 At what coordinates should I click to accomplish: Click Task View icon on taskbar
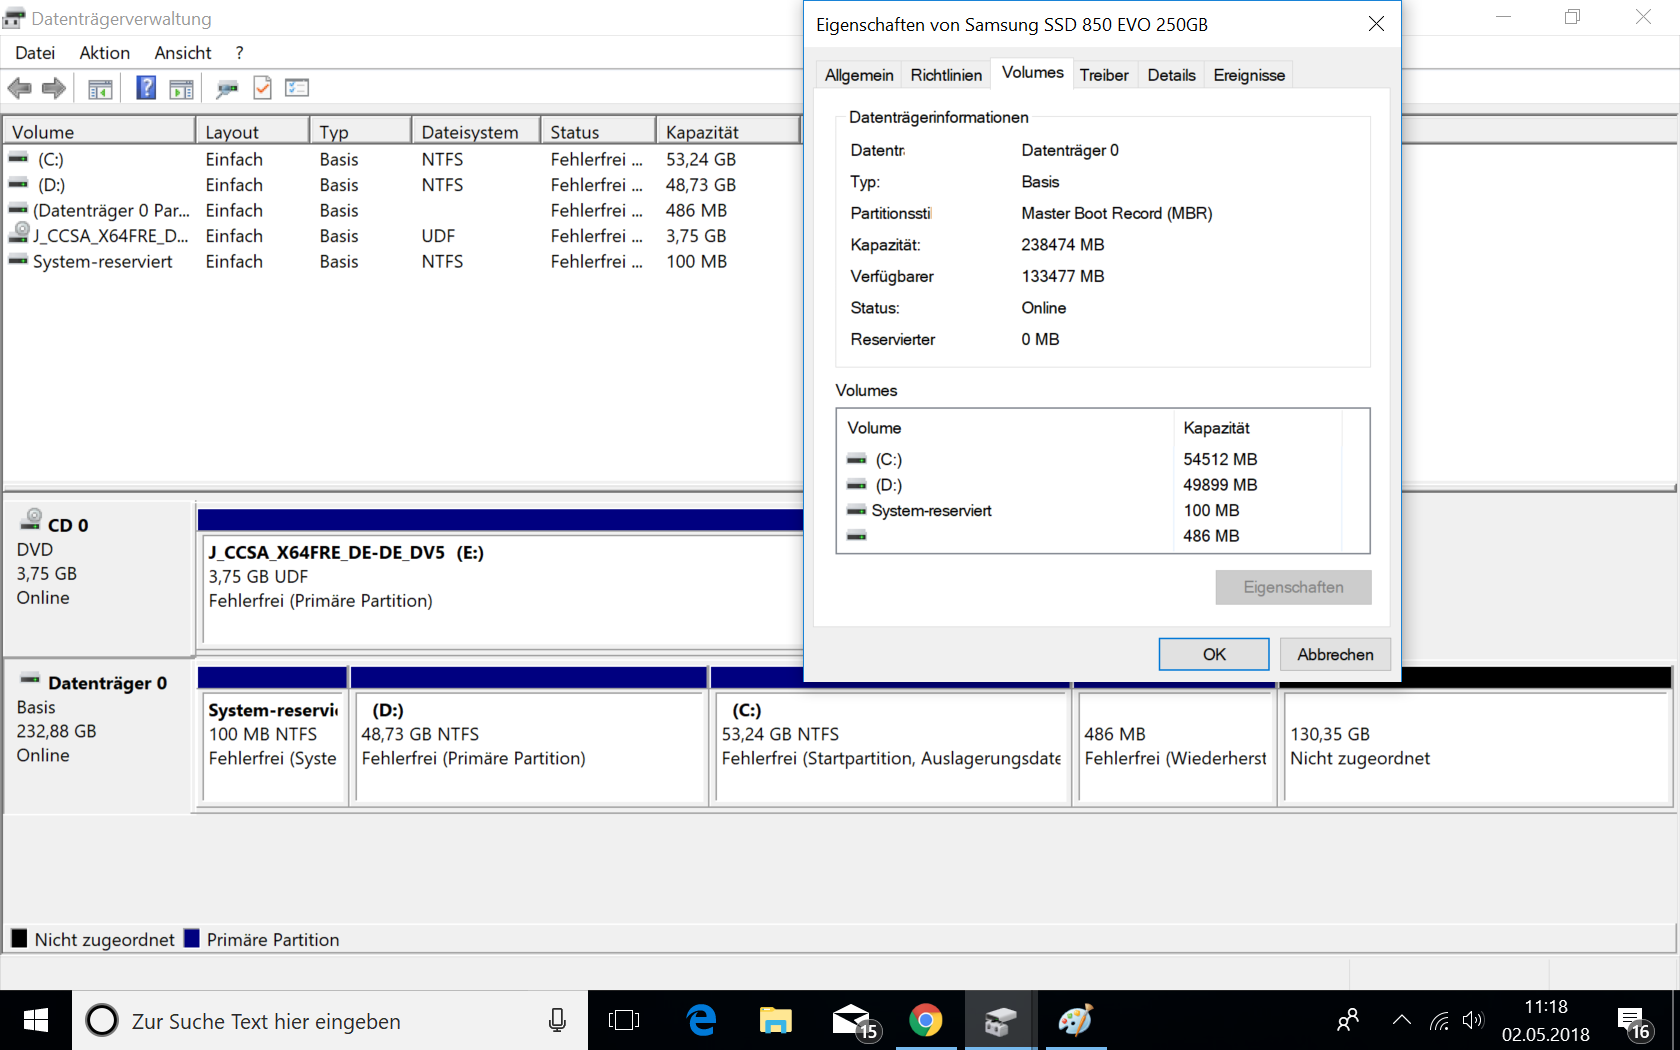coord(624,1020)
